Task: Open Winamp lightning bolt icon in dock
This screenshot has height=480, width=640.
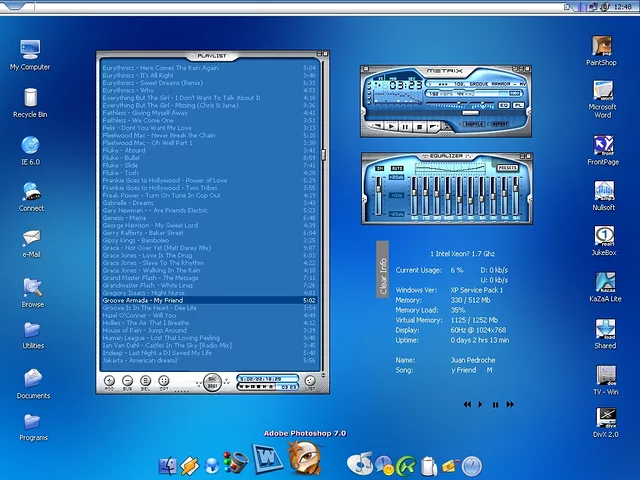Action: point(189,465)
